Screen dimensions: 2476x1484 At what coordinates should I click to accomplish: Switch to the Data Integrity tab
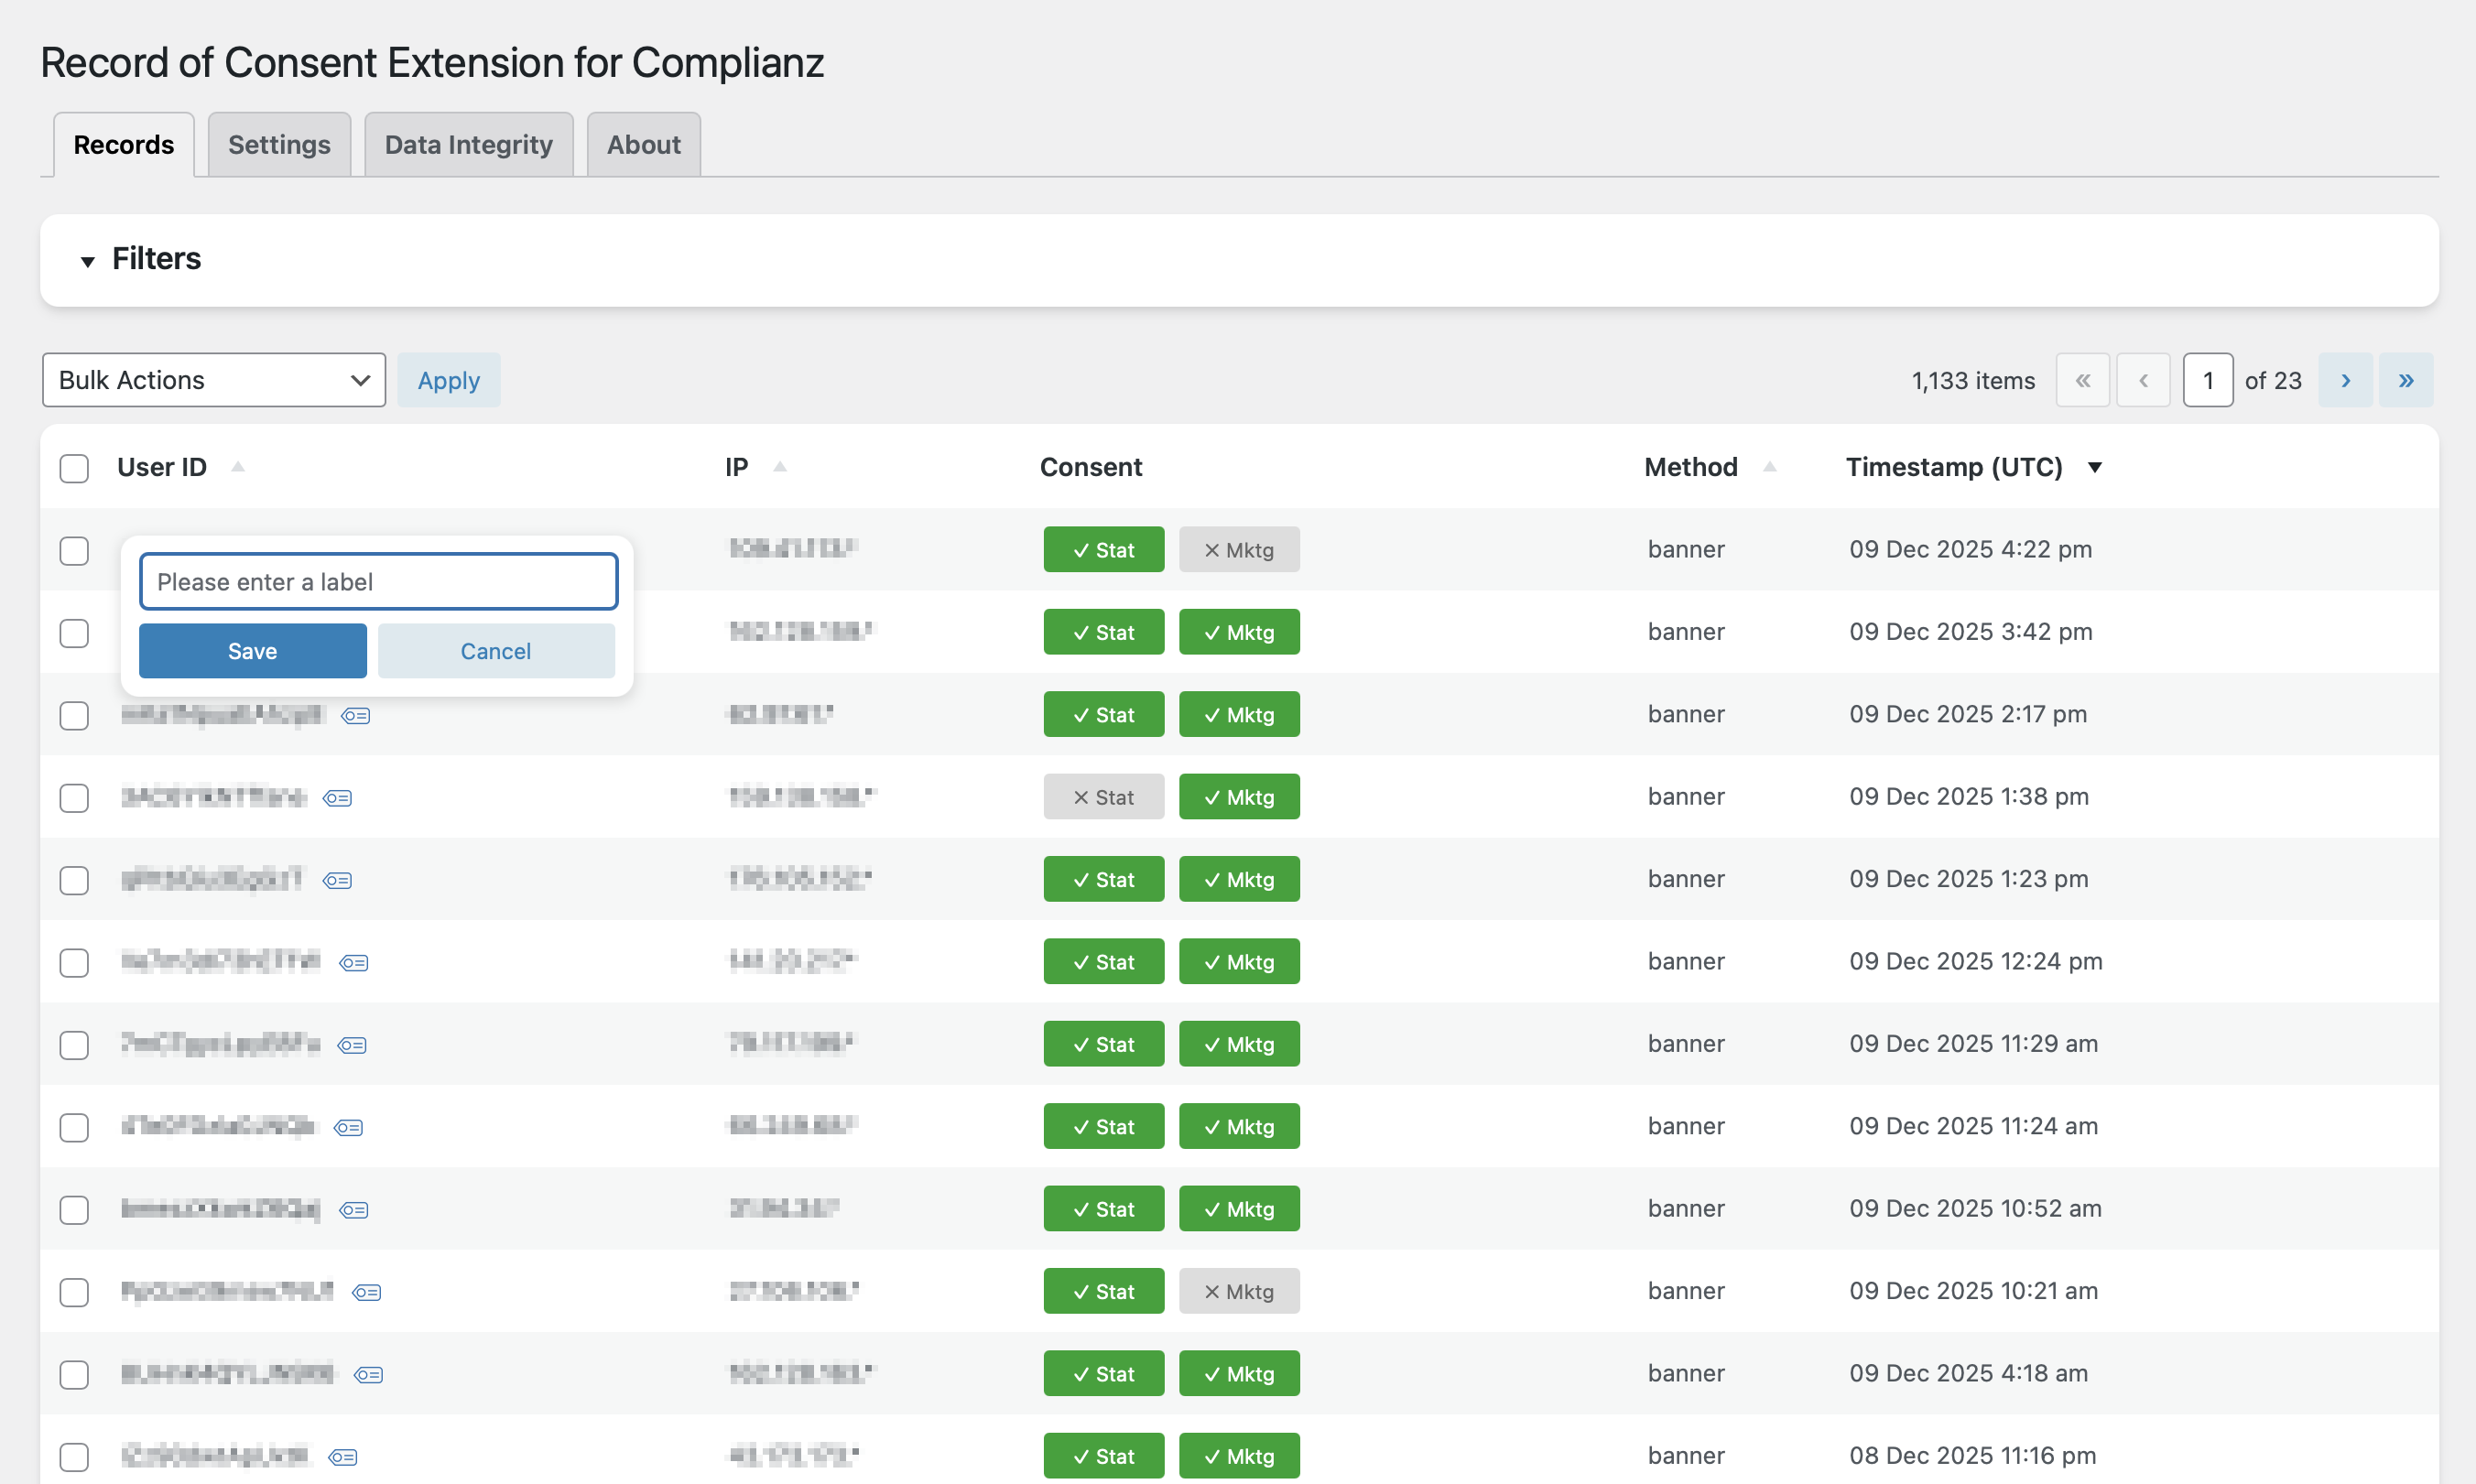(x=468, y=145)
